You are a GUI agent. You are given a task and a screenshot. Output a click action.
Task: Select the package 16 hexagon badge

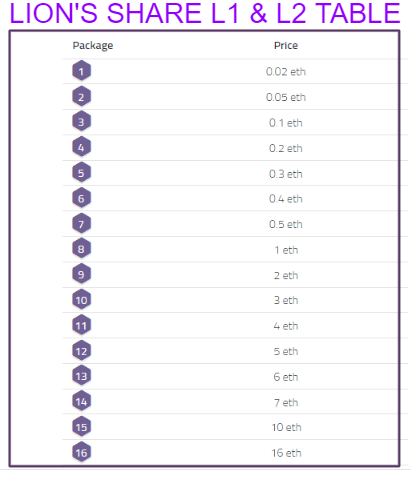(81, 452)
